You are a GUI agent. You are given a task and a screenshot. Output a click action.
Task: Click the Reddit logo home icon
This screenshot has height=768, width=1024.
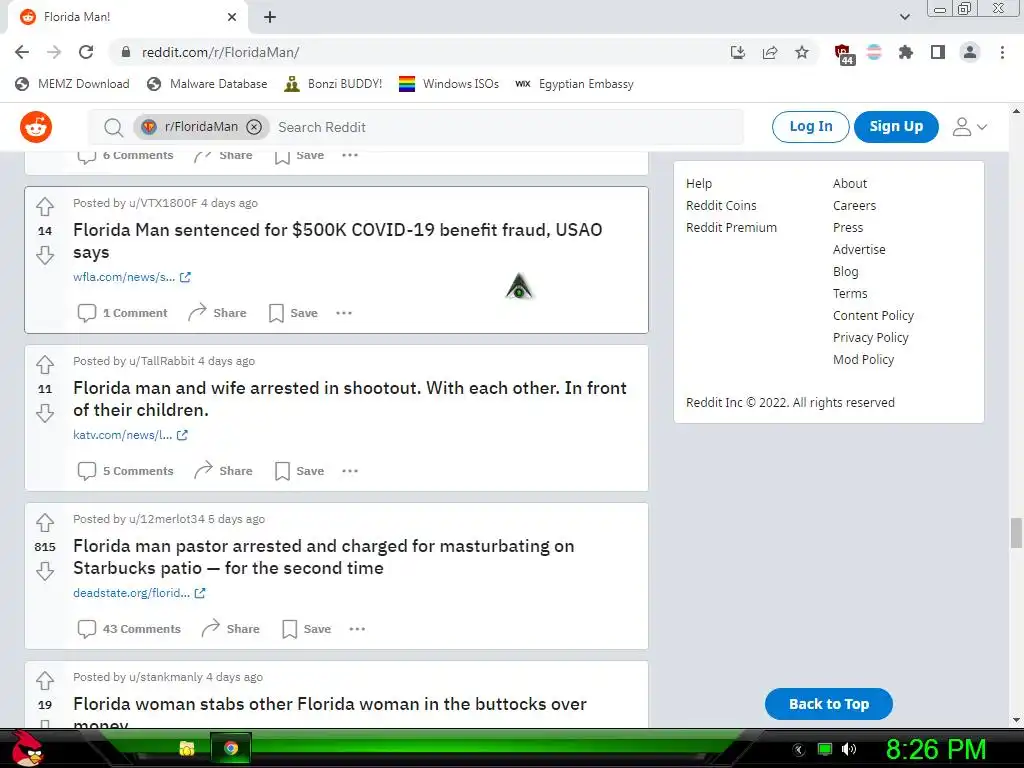pos(36,127)
